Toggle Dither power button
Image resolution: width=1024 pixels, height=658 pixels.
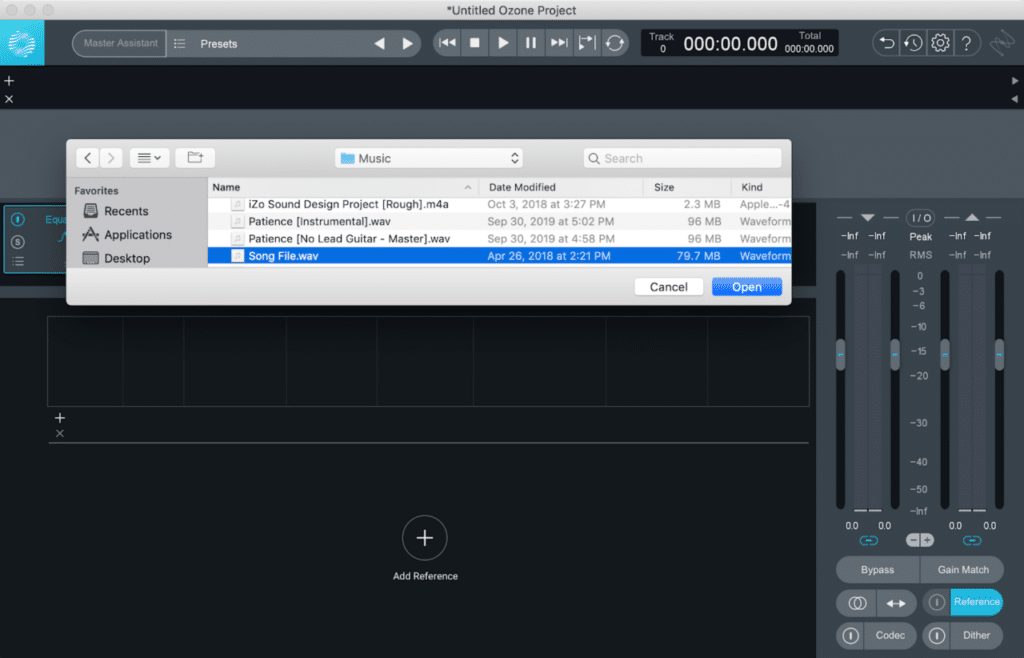click(936, 635)
